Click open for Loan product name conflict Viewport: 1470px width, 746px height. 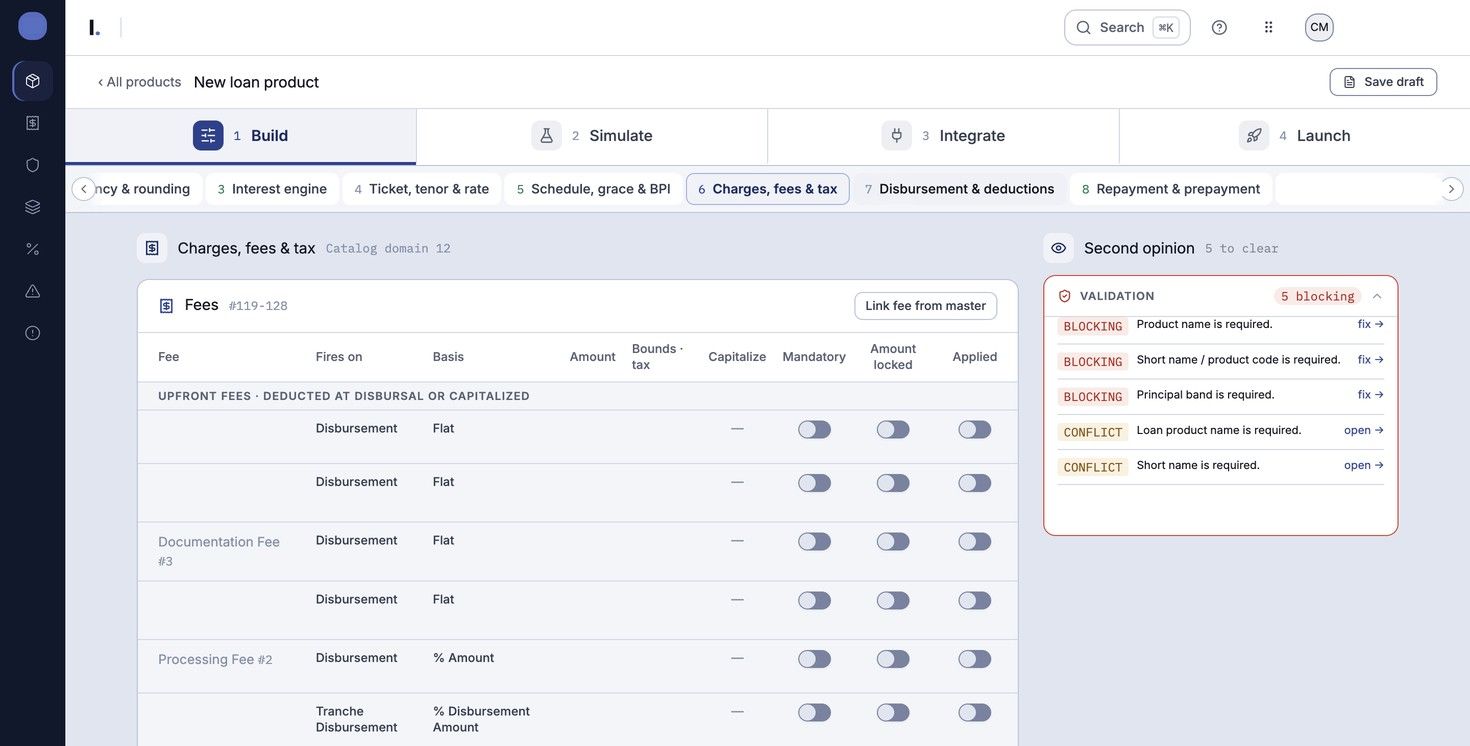point(1364,430)
